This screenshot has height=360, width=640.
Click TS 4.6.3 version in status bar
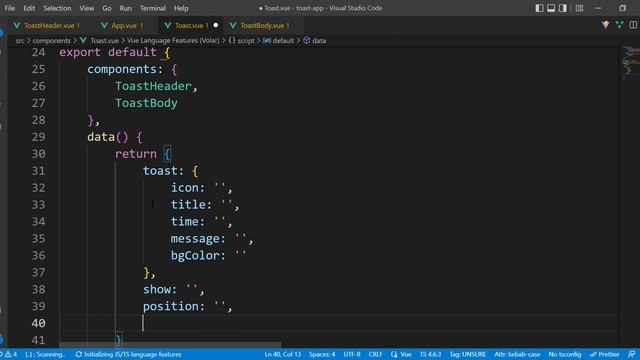click(x=430, y=354)
